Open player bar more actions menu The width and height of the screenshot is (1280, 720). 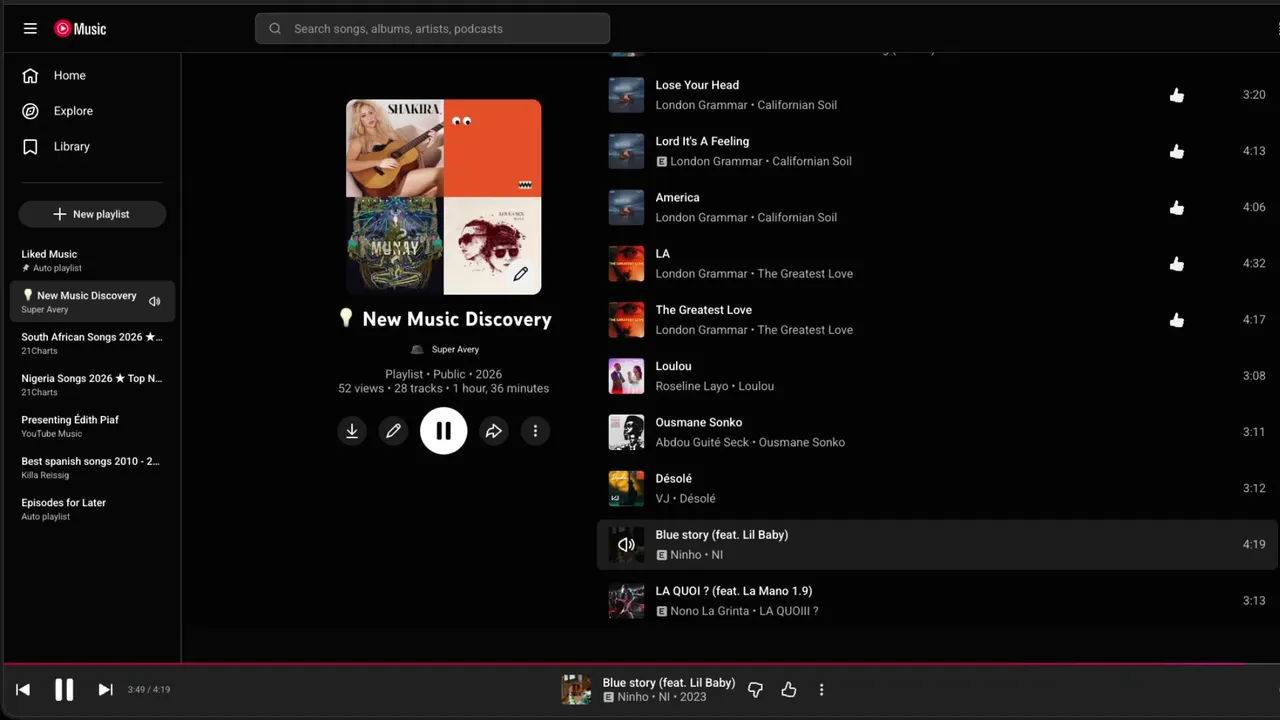click(x=822, y=690)
